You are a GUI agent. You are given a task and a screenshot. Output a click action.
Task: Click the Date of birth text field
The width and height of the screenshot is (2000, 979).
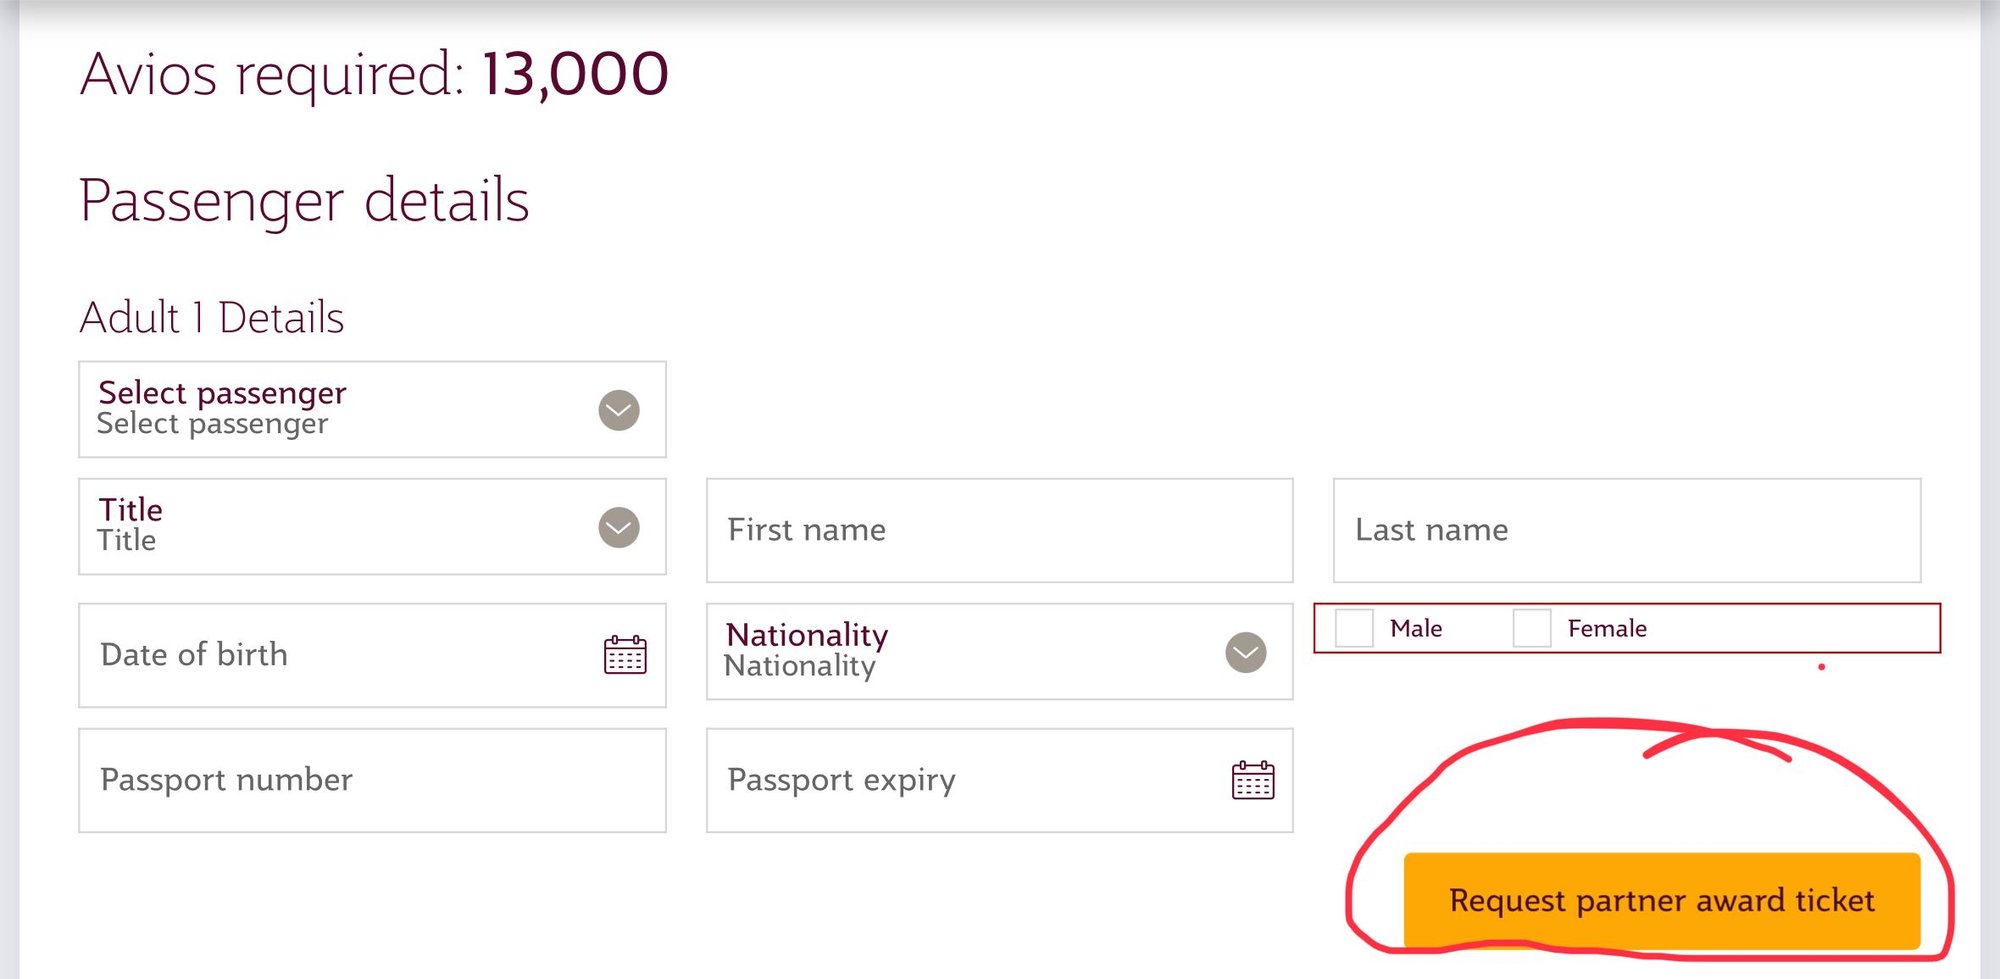(300, 655)
